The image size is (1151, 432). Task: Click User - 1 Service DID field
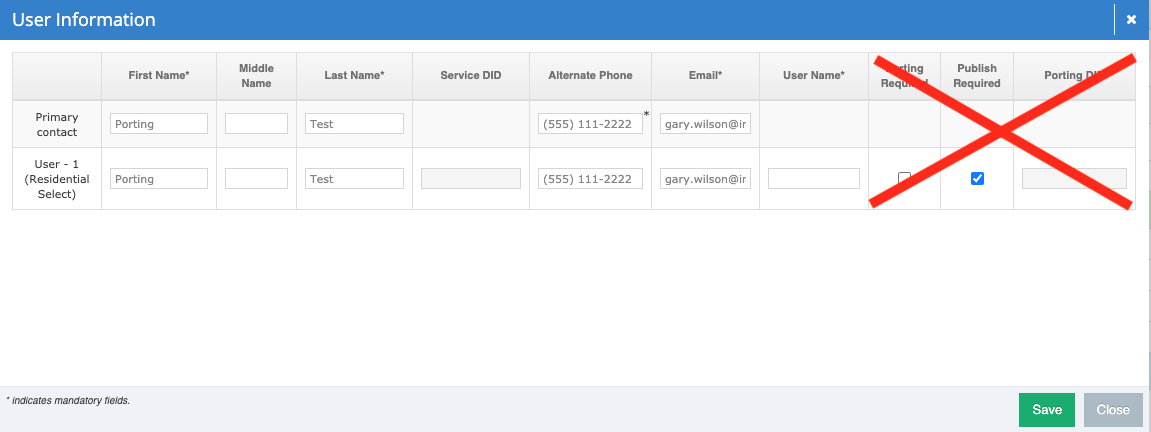tap(471, 179)
